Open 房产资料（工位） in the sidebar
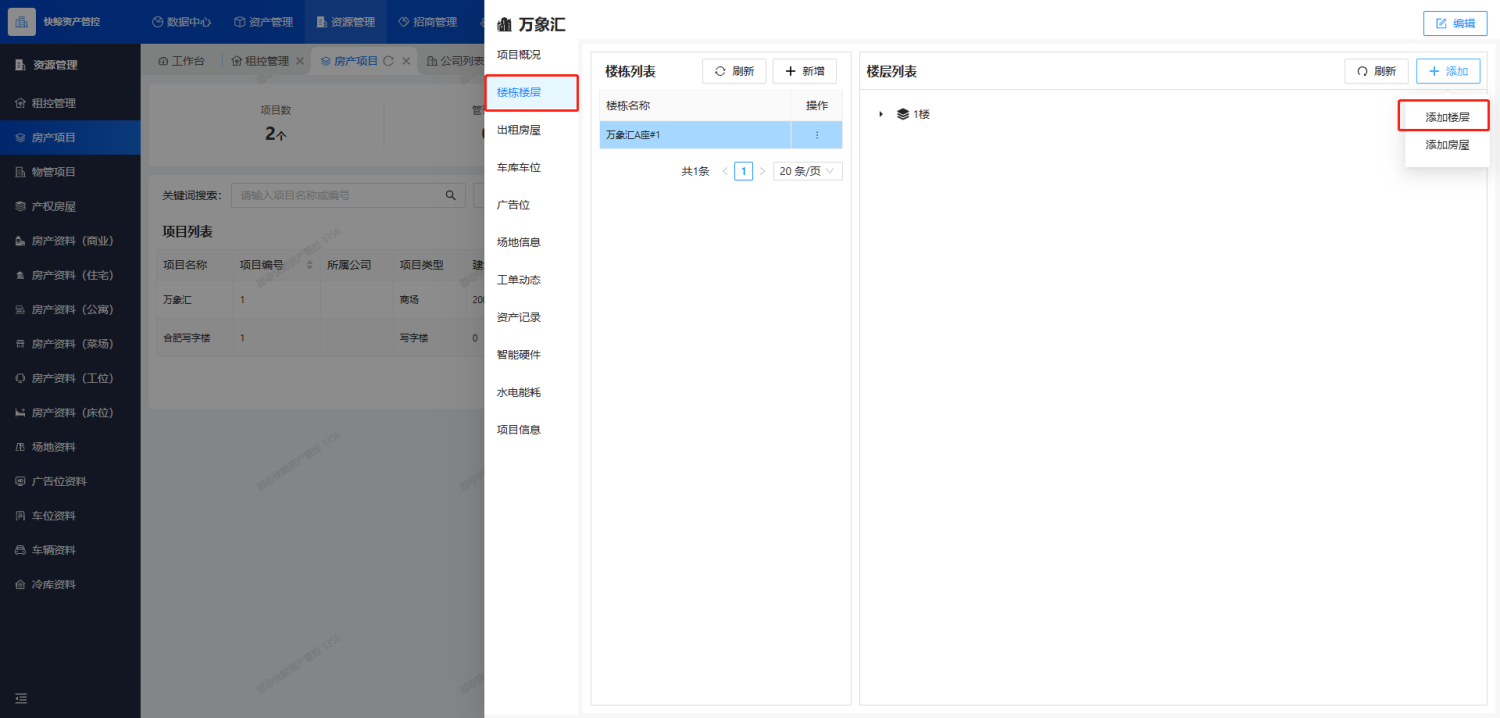1500x718 pixels. pyautogui.click(x=70, y=378)
